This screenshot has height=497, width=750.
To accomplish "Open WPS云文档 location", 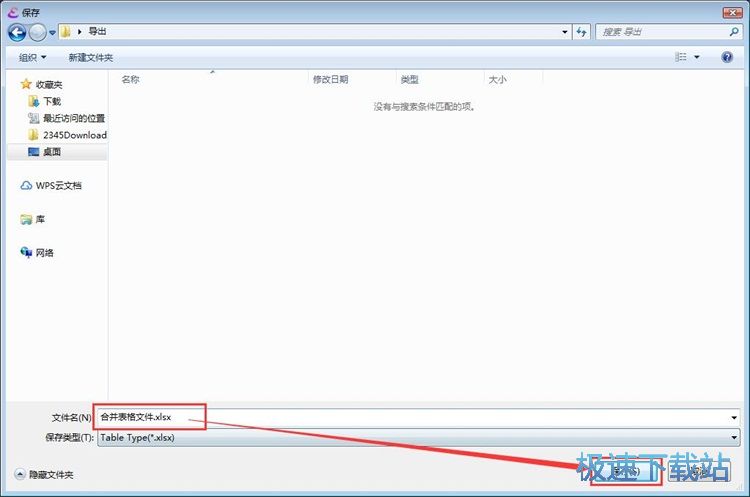I will click(58, 186).
